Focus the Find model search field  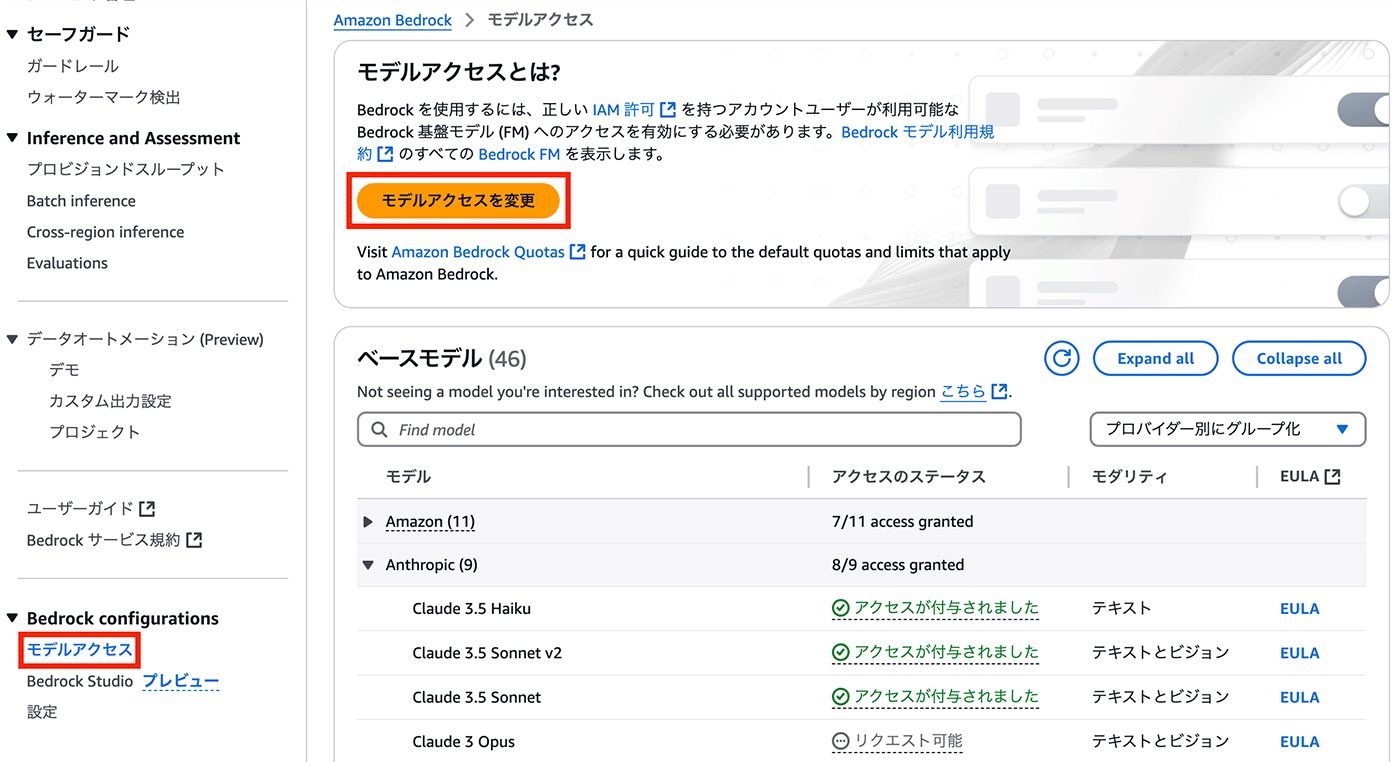click(689, 429)
